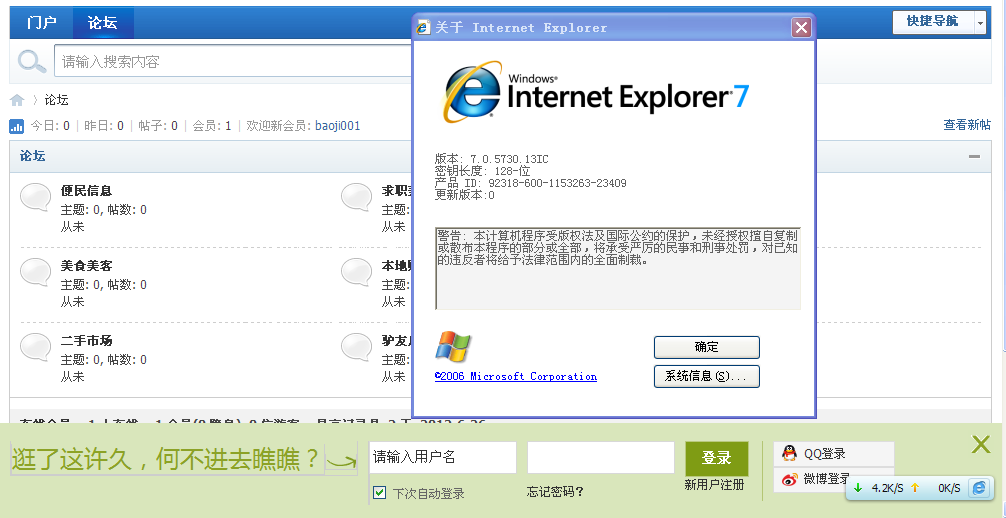Click the search magnifier icon
This screenshot has width=1006, height=518.
(x=31, y=62)
